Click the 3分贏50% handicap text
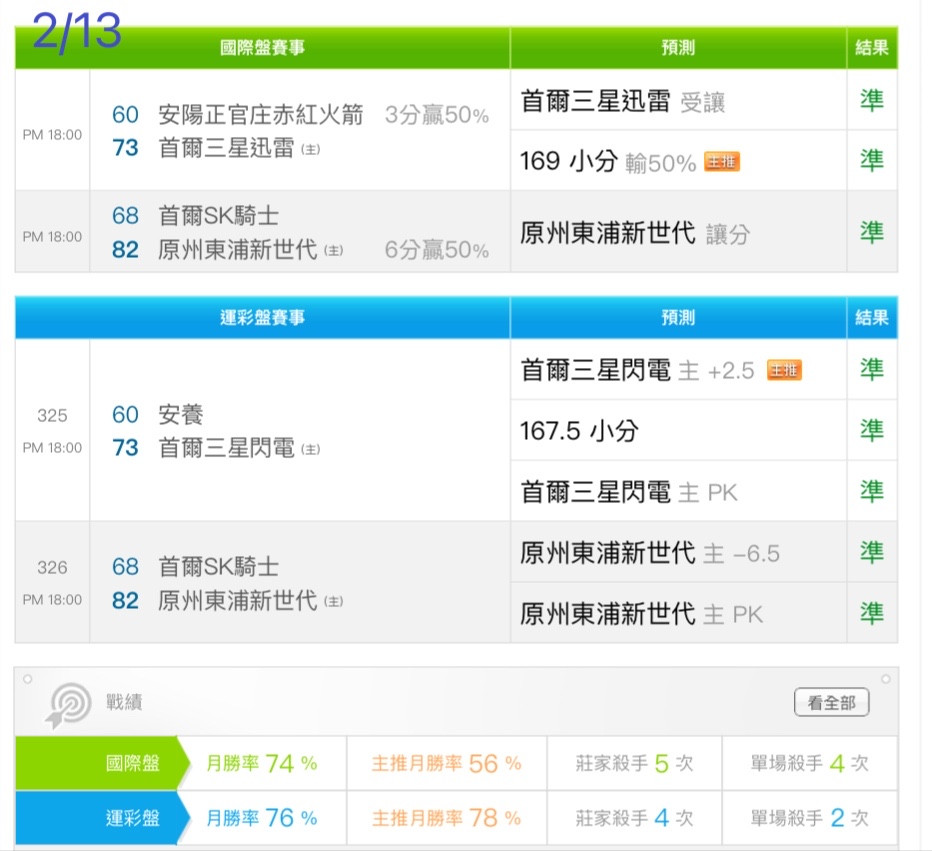Viewport: 932px width, 851px height. coord(437,115)
